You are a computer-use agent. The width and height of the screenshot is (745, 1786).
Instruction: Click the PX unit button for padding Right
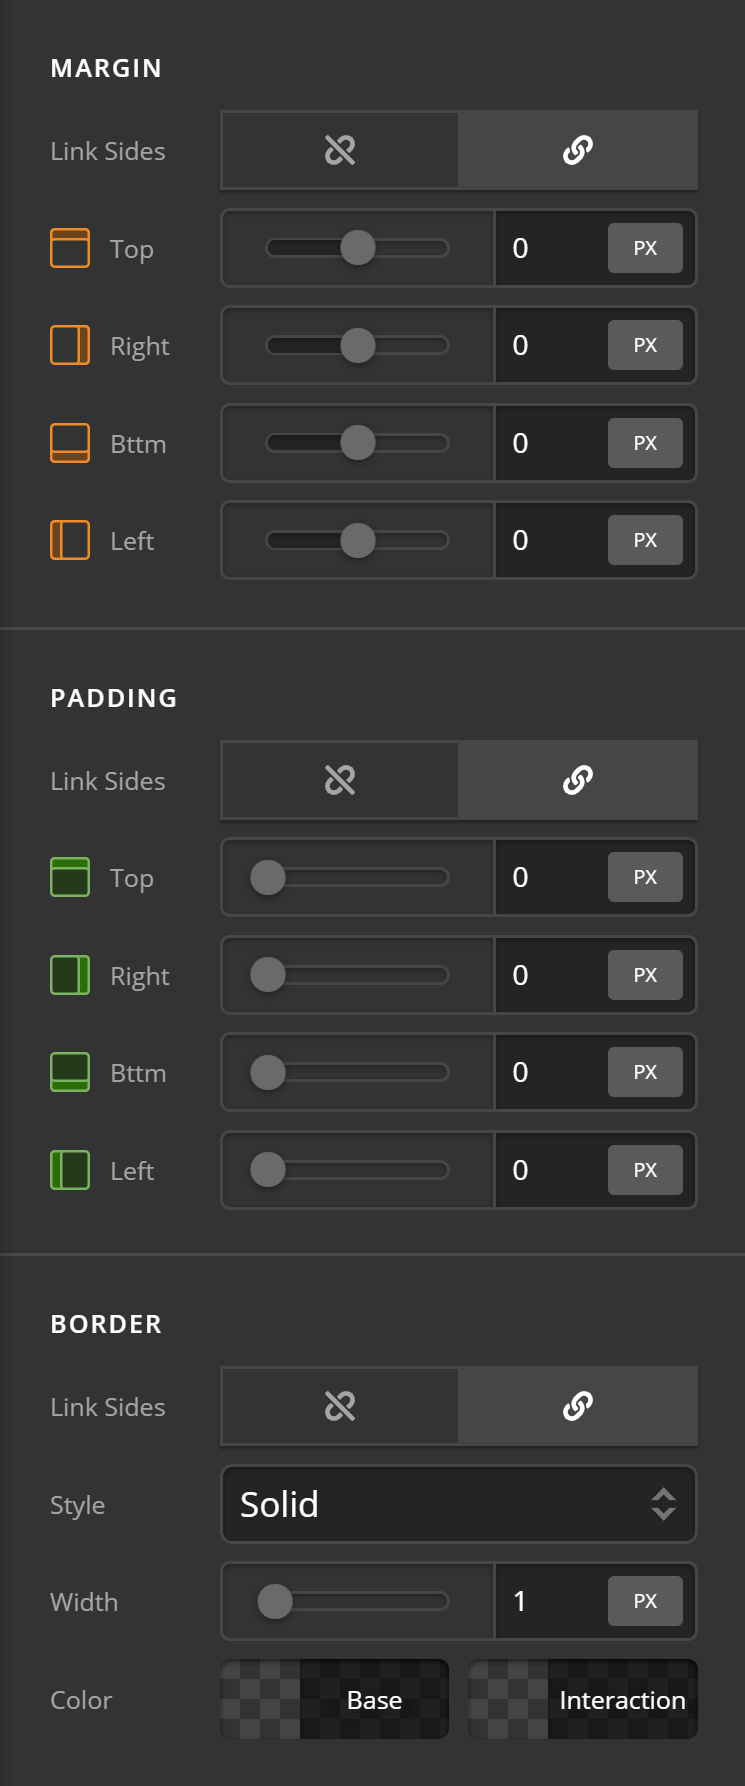(x=645, y=973)
